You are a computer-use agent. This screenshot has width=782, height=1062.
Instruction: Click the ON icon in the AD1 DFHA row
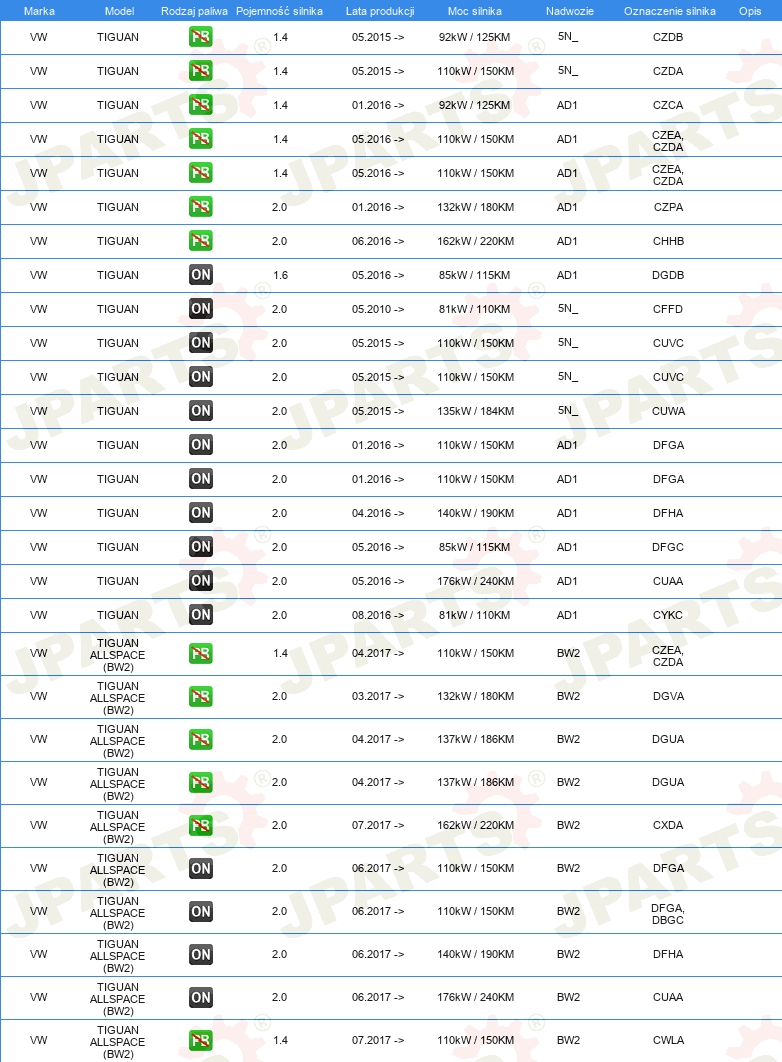[200, 513]
